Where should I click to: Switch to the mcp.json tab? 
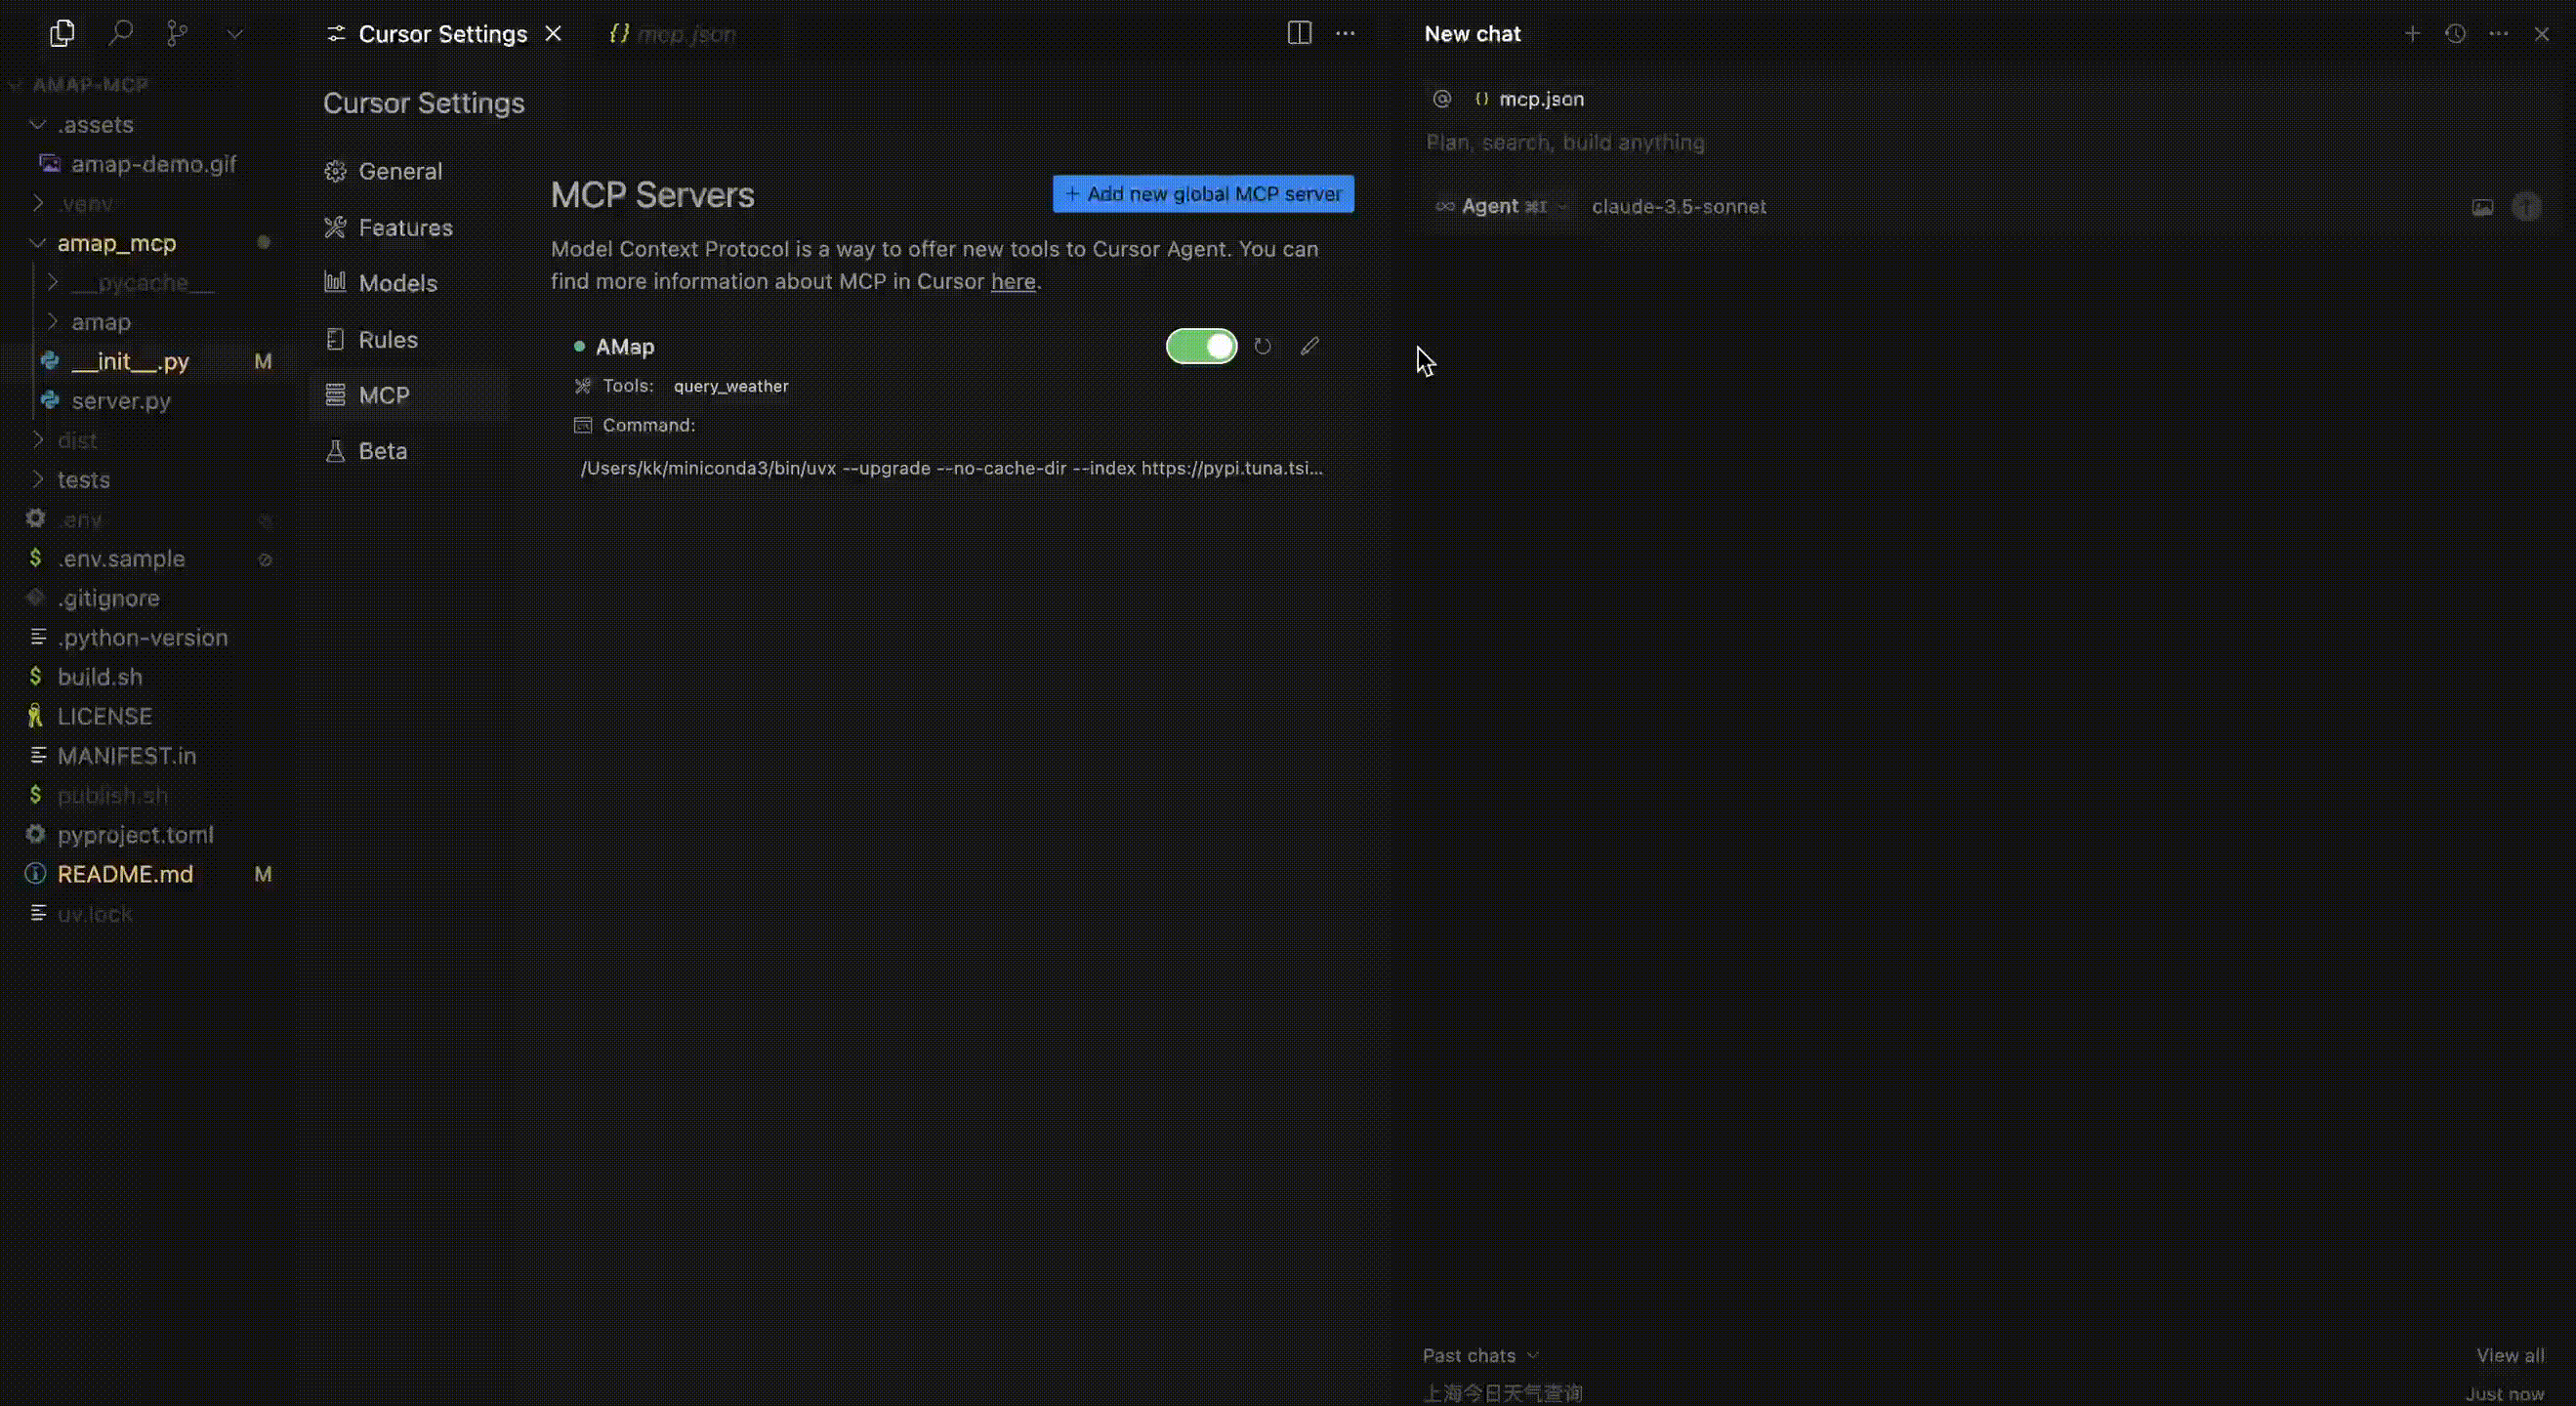coord(685,34)
